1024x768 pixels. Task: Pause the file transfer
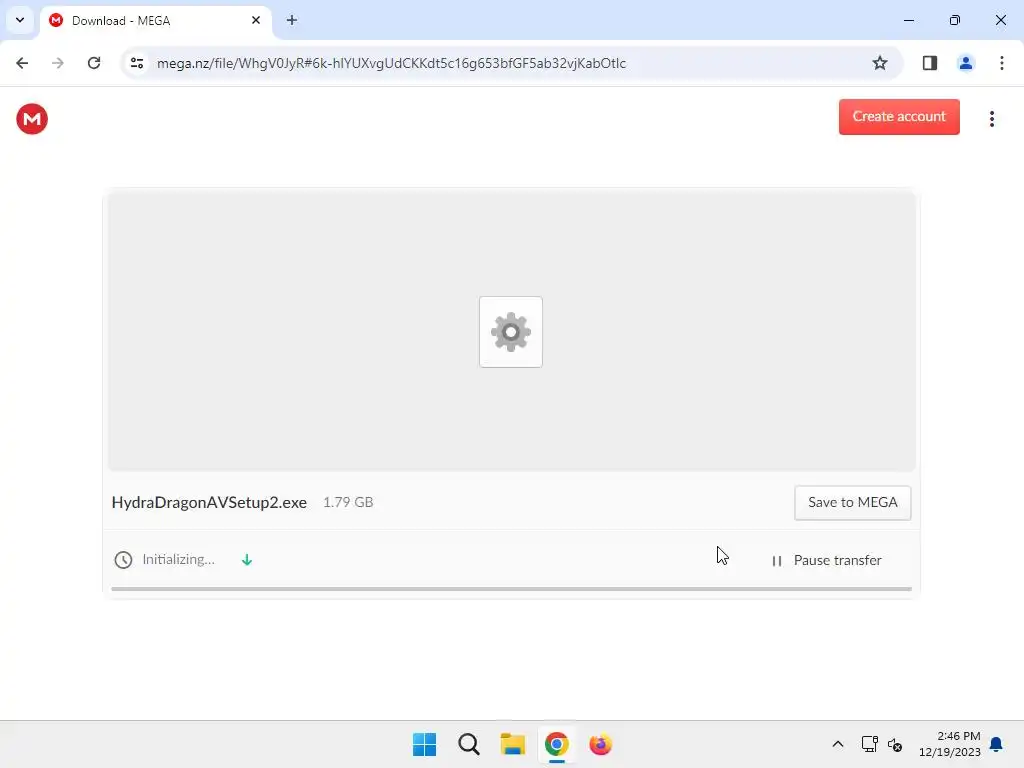coord(826,560)
